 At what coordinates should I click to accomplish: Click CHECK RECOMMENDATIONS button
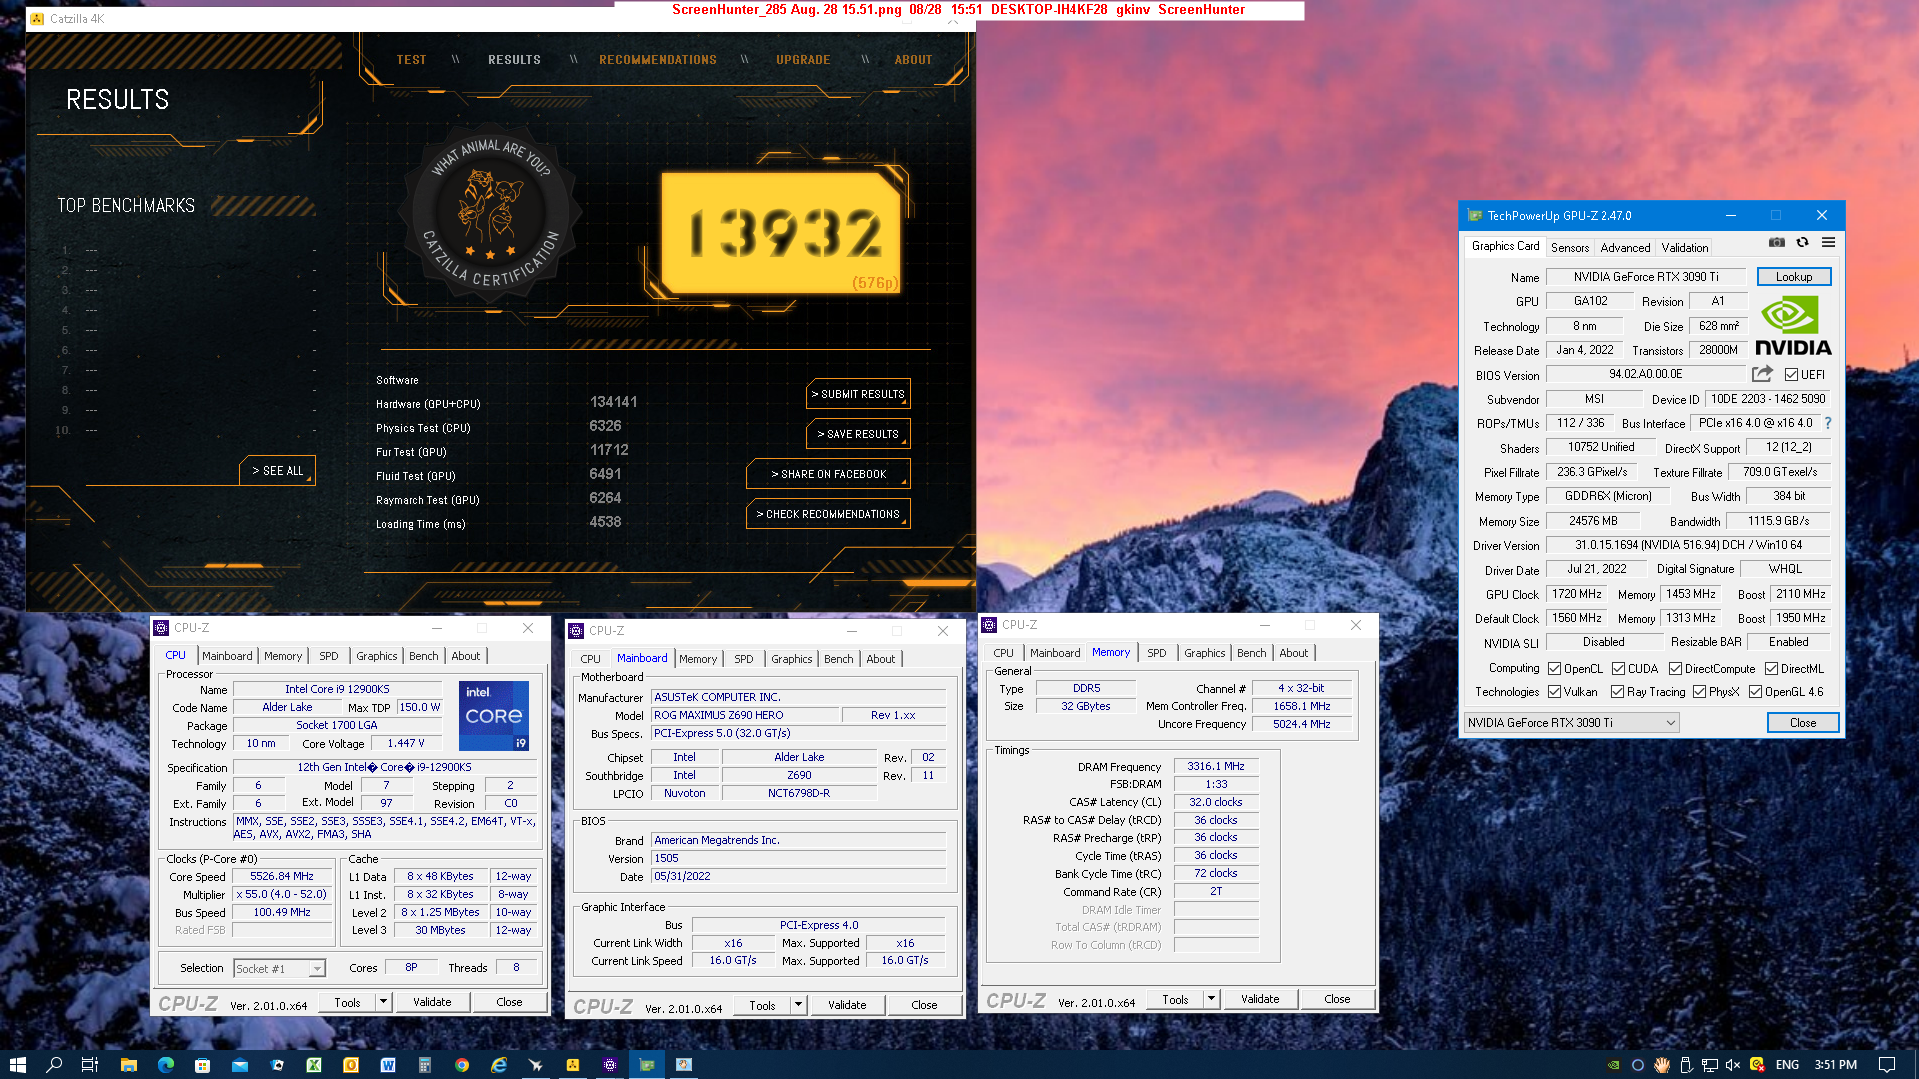(828, 514)
